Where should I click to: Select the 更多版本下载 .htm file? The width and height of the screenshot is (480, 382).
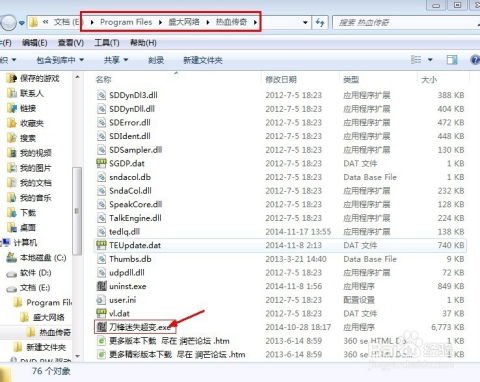(x=169, y=341)
